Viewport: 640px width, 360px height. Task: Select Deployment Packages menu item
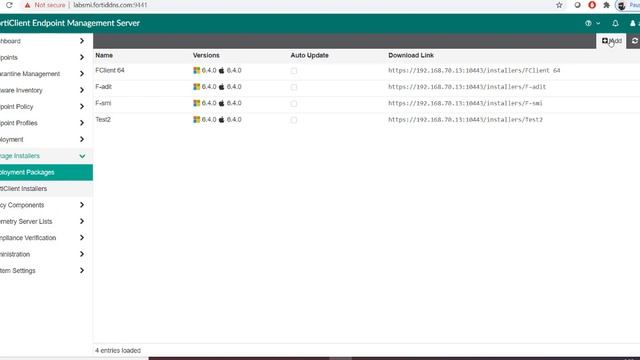46,172
